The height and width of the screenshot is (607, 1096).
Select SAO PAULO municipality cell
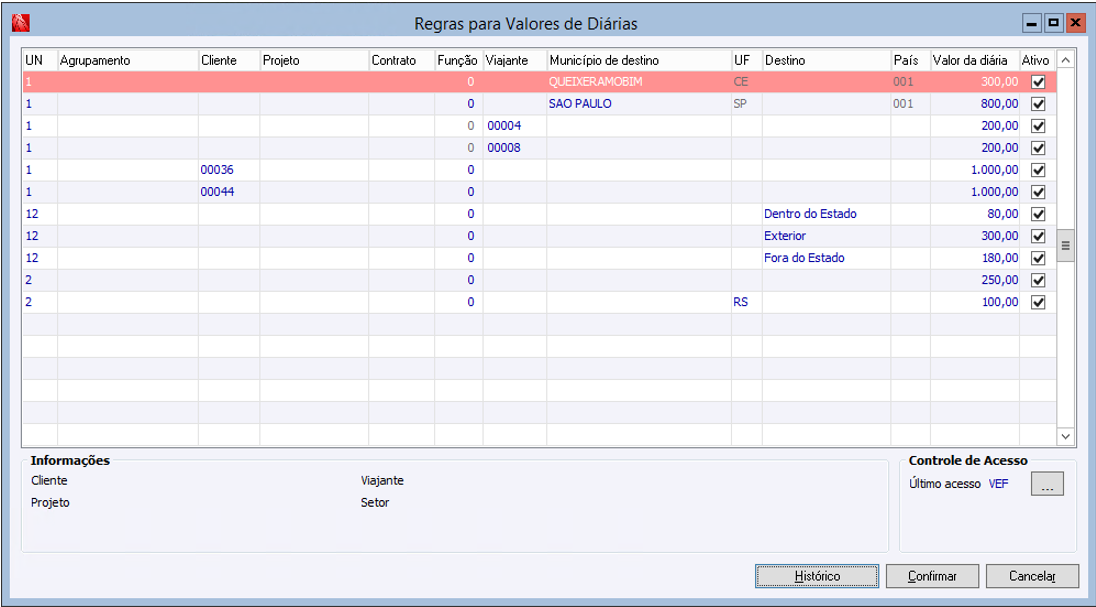tap(639, 104)
